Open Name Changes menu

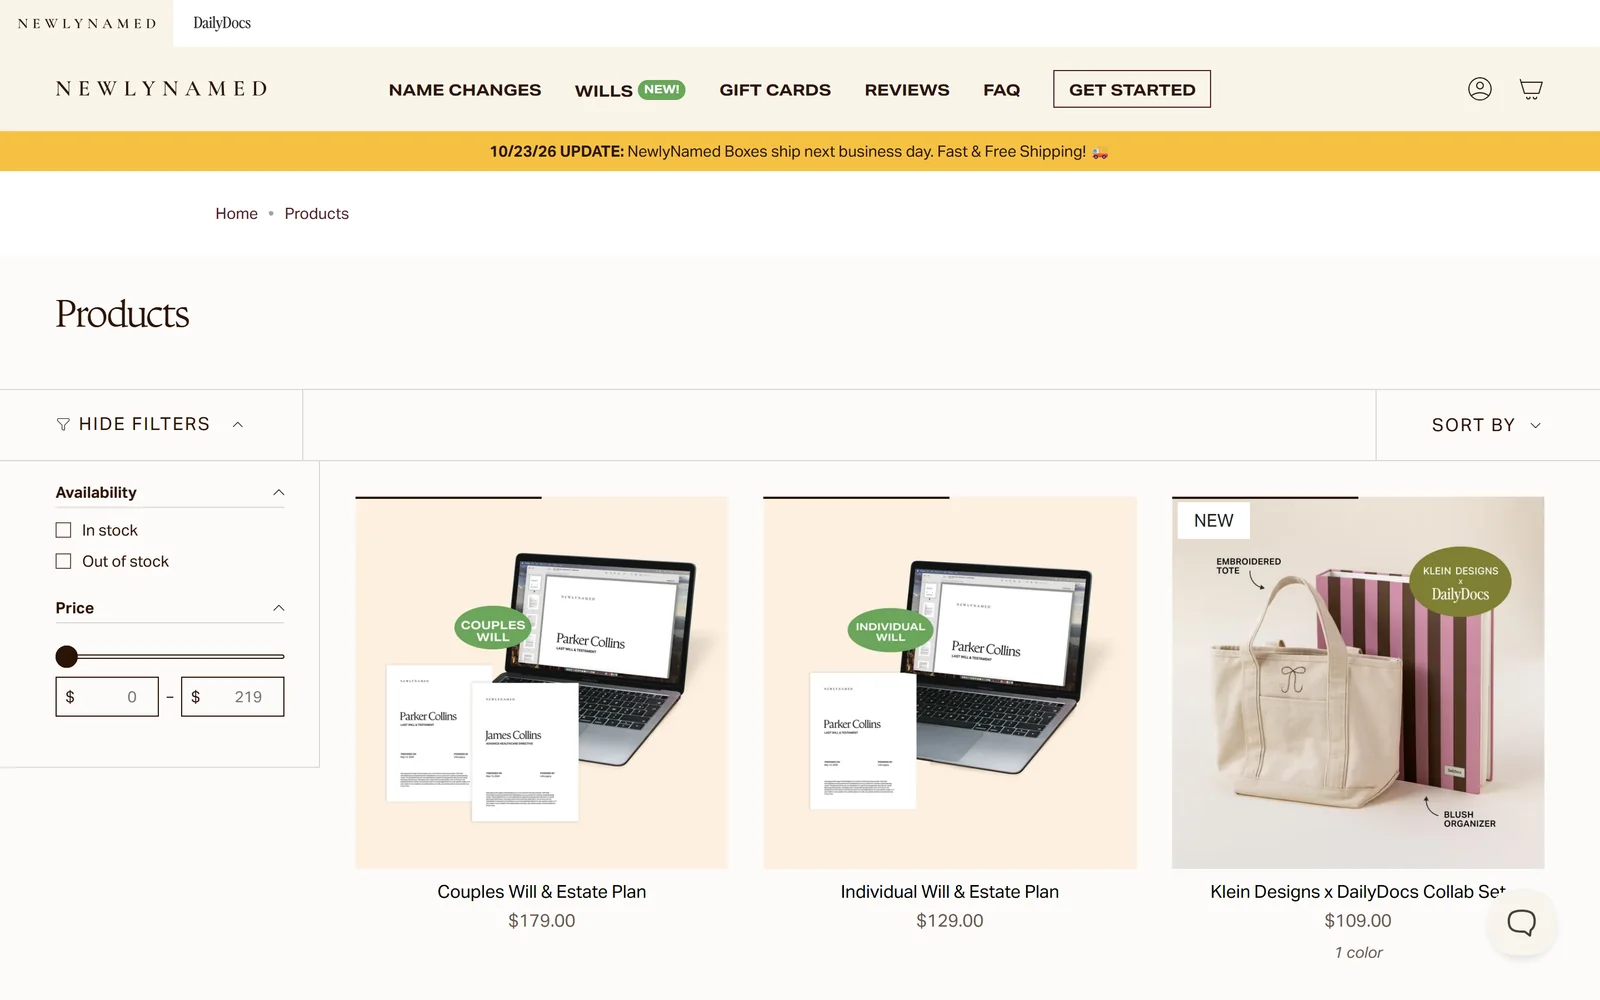tap(465, 90)
